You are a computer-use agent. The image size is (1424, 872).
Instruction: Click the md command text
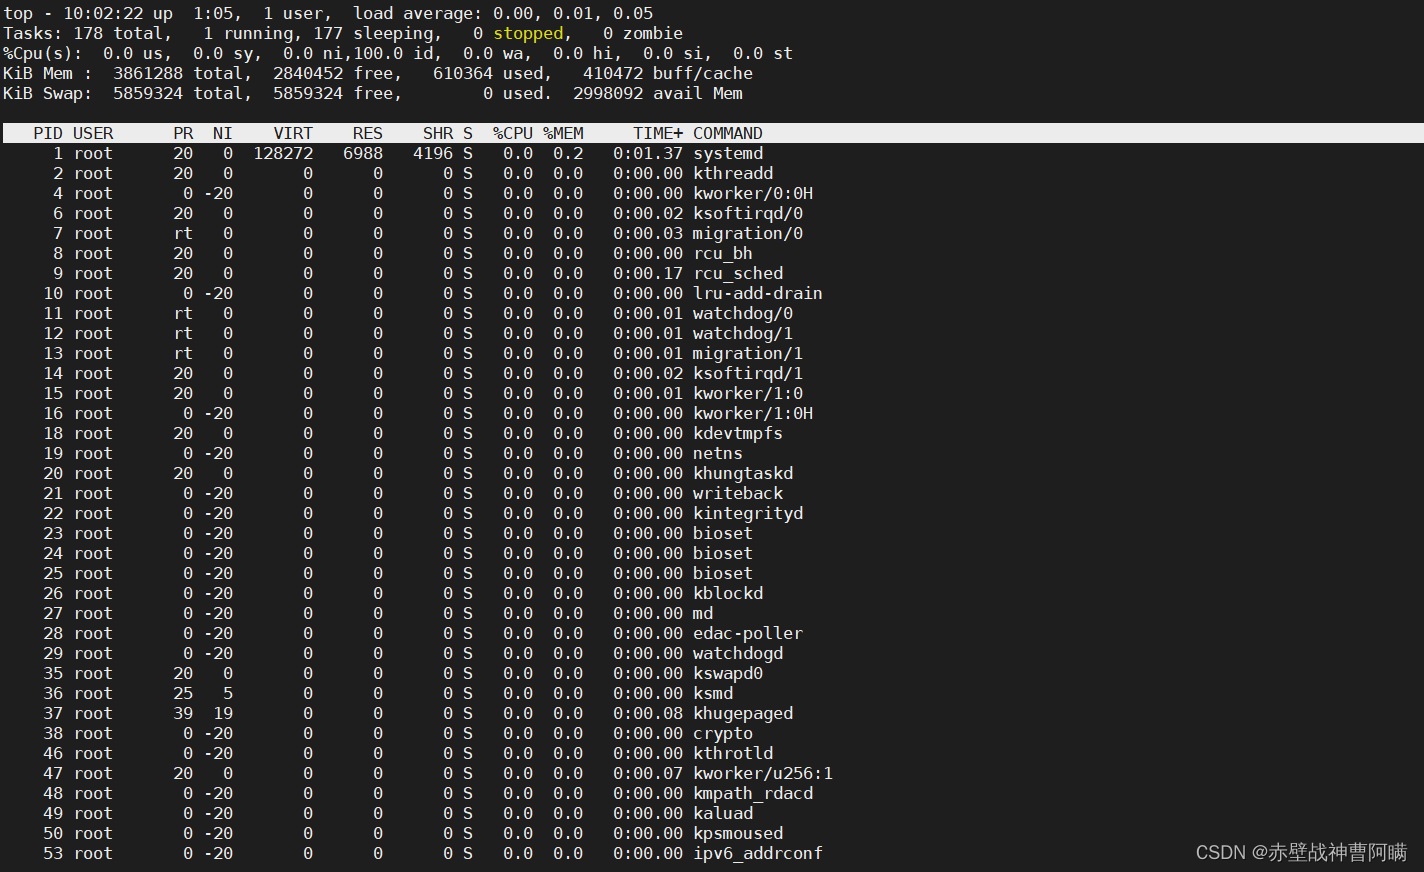(703, 613)
